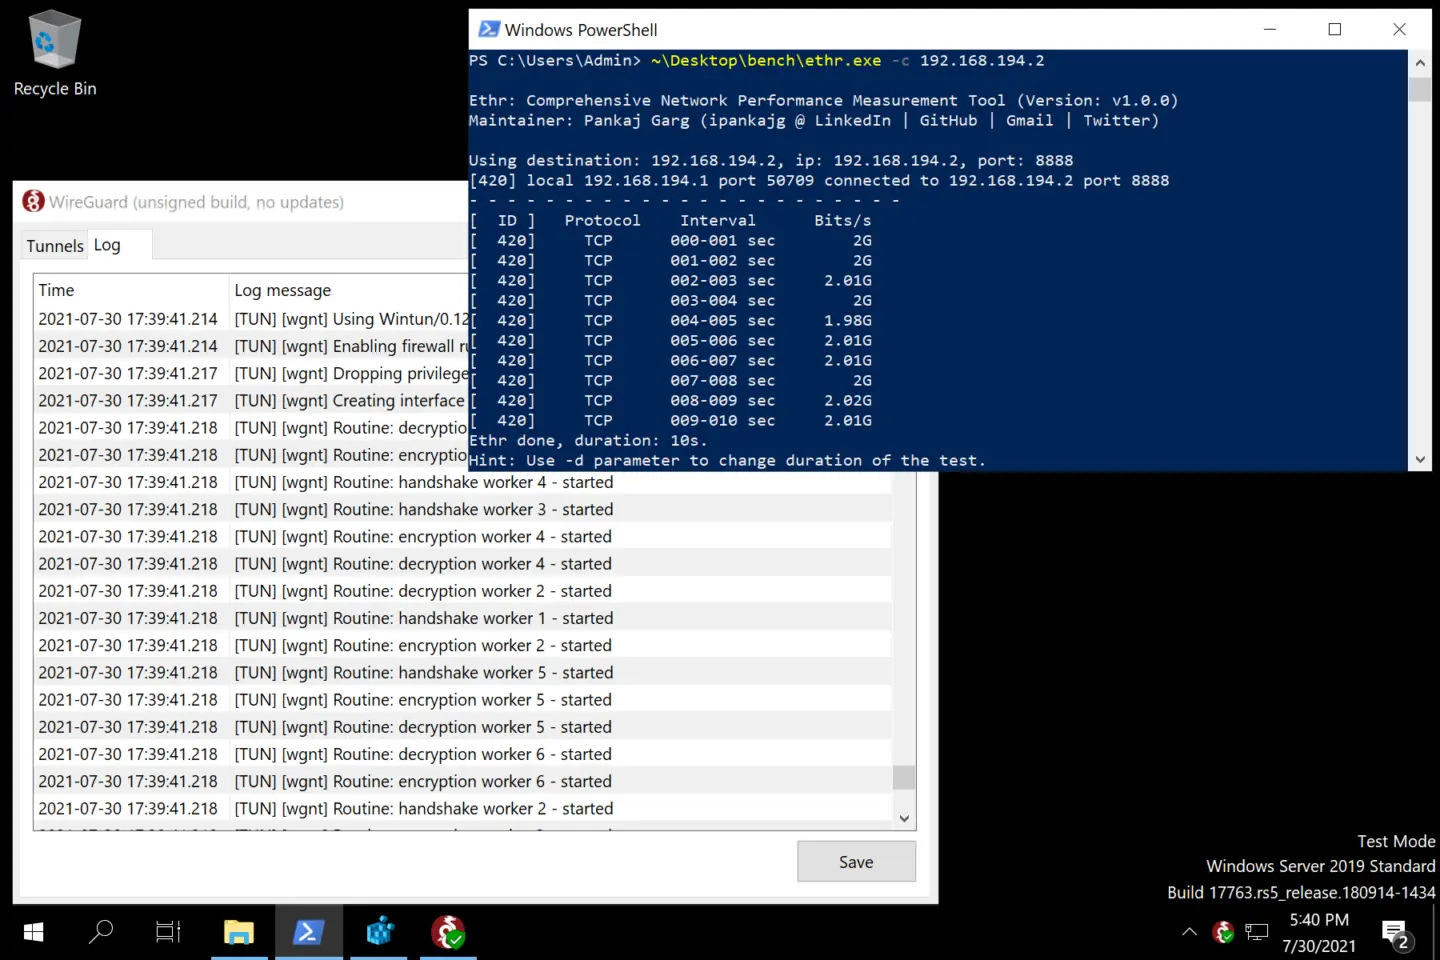Open File Explorer from taskbar

239,932
